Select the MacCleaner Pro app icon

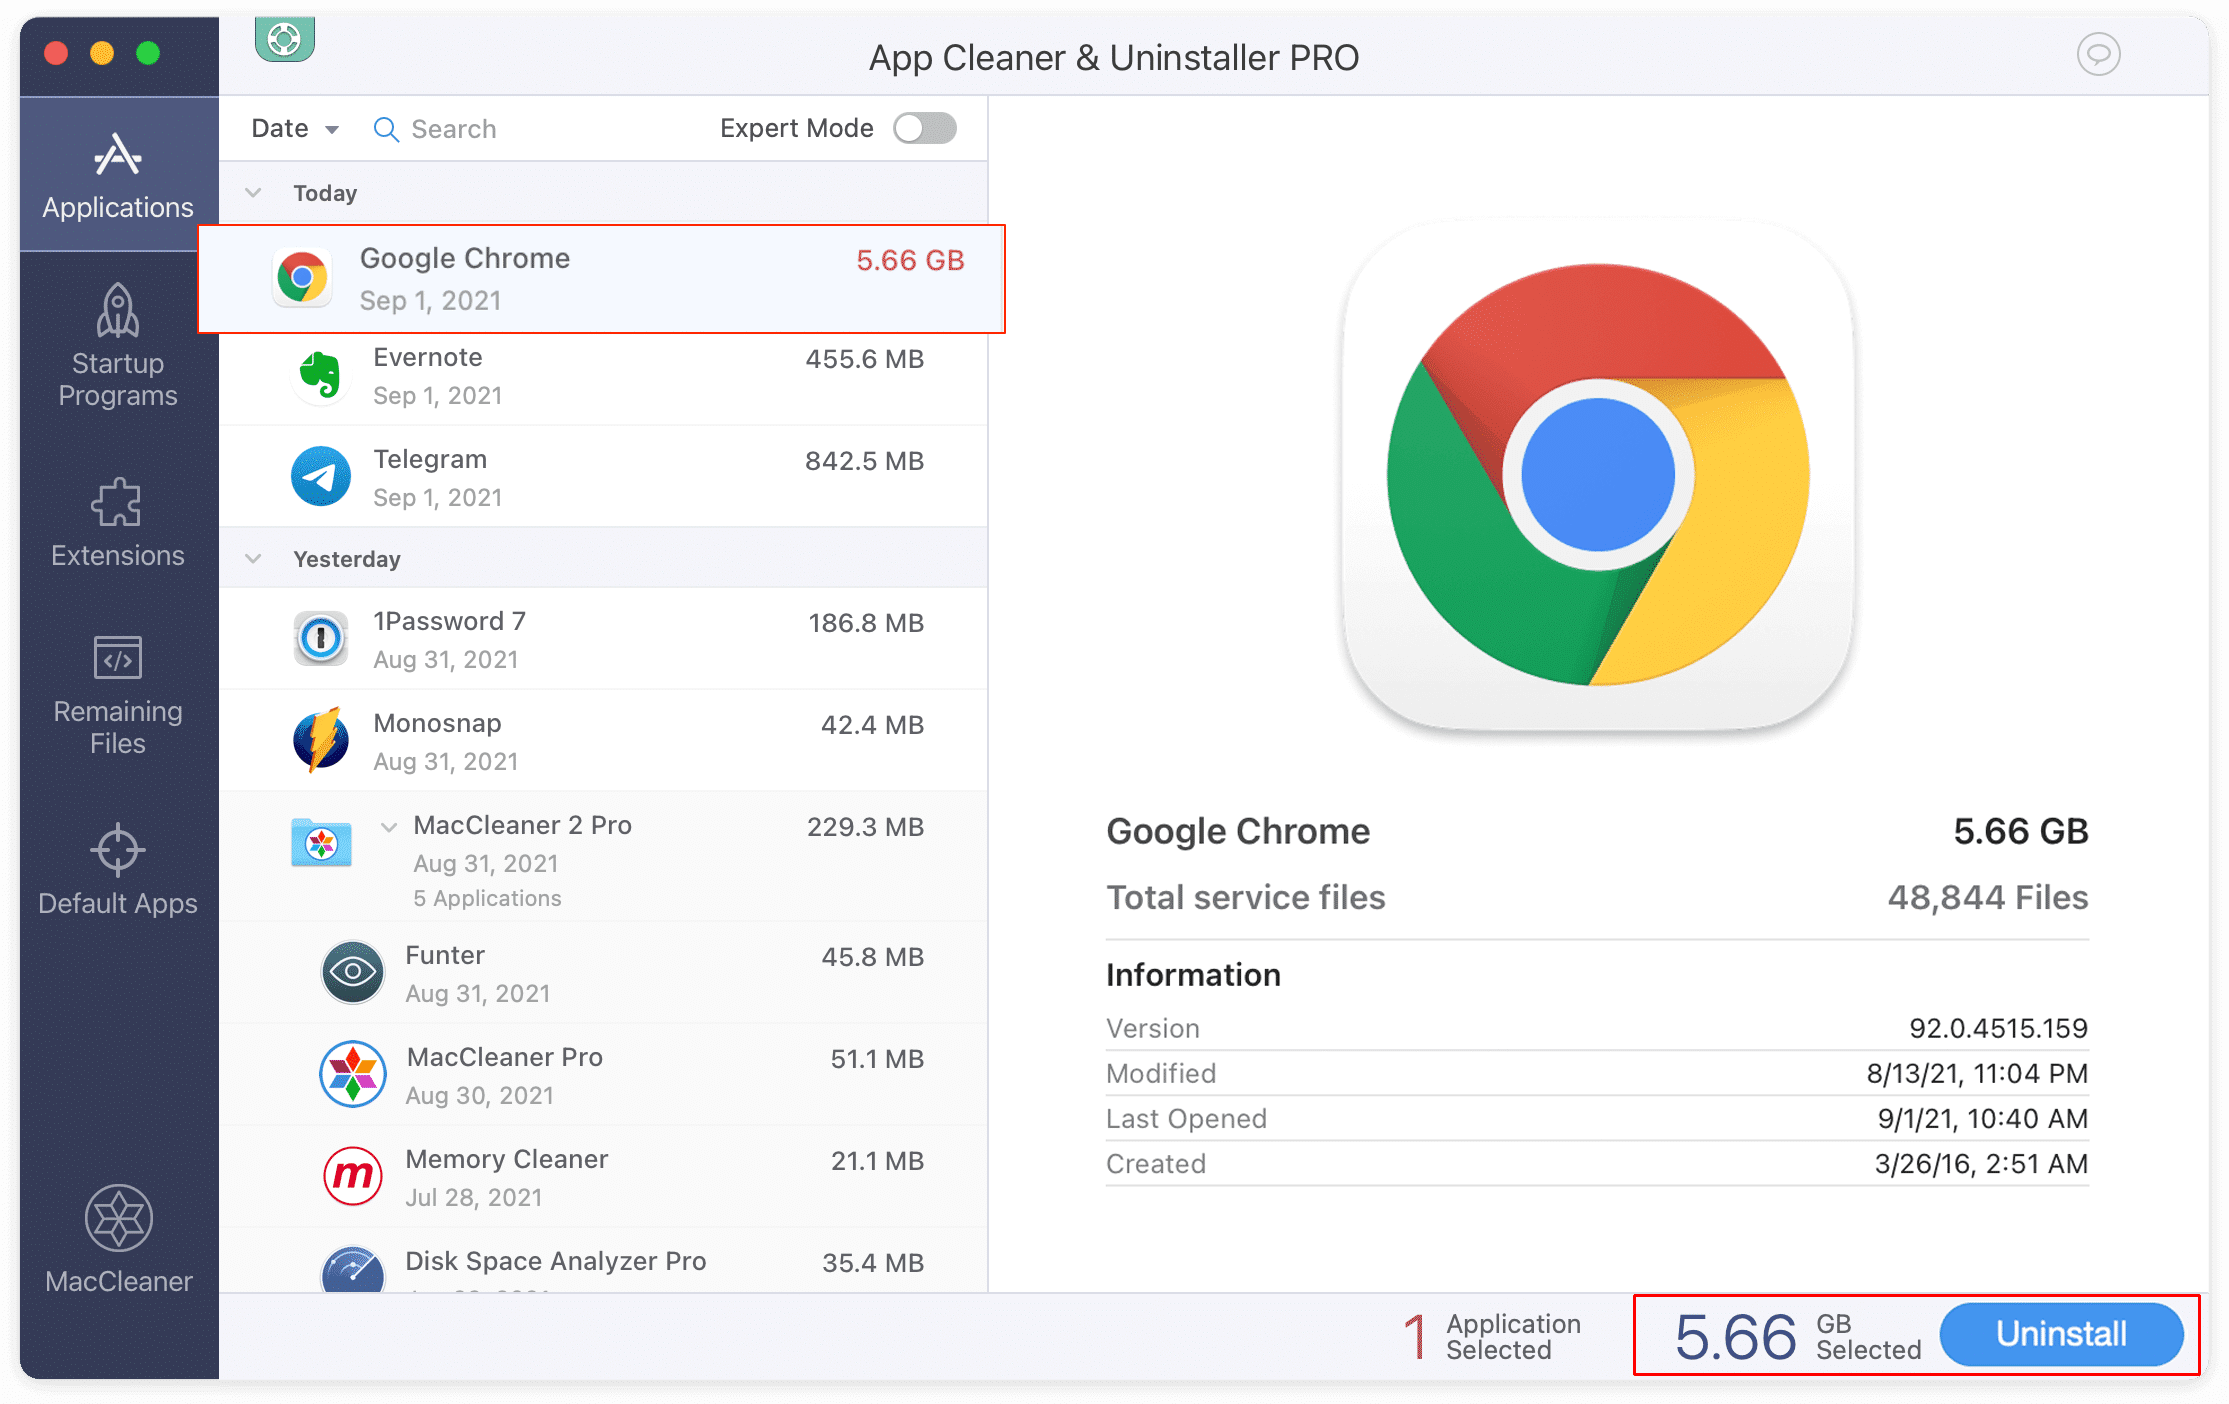coord(352,1074)
